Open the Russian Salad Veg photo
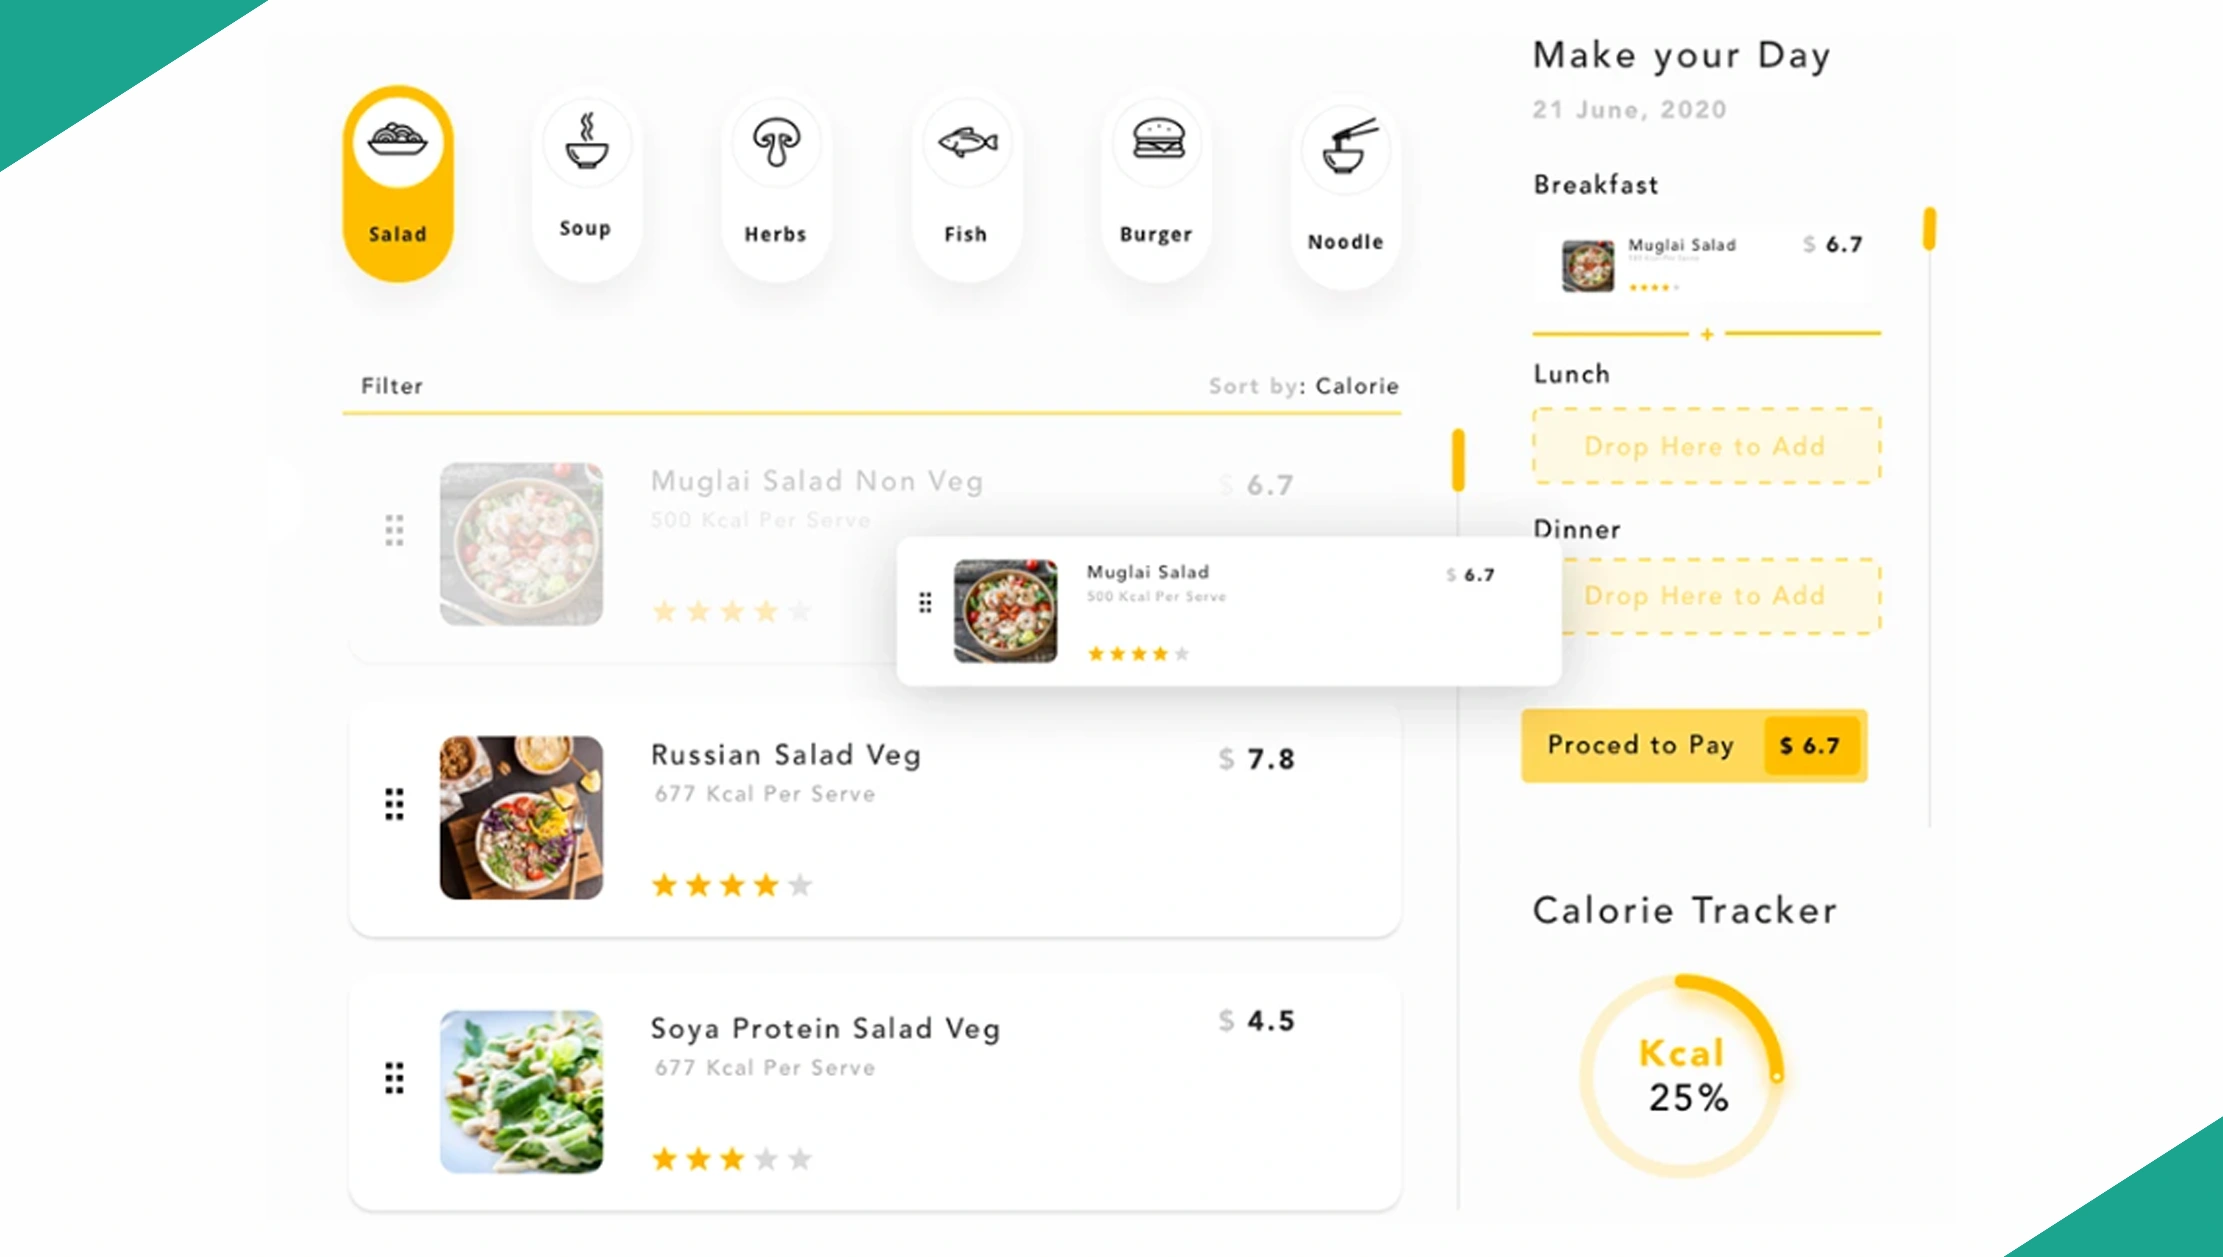 pos(521,817)
